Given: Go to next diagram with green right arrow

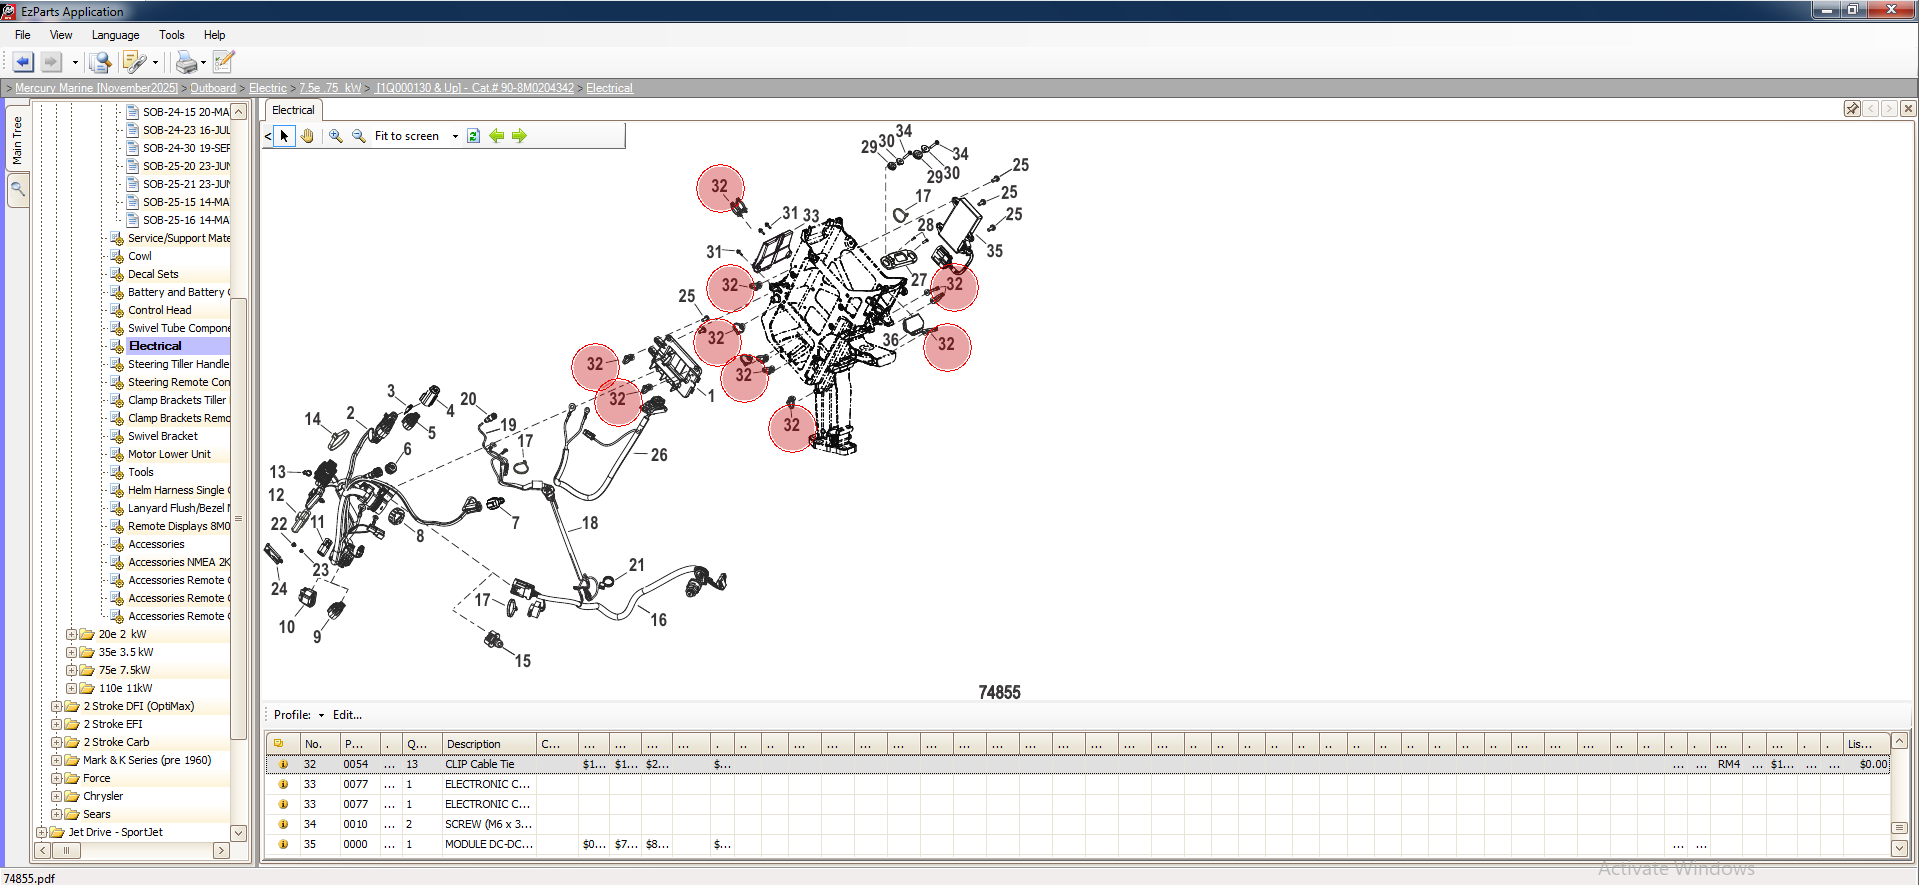Looking at the screenshot, I should 519,136.
